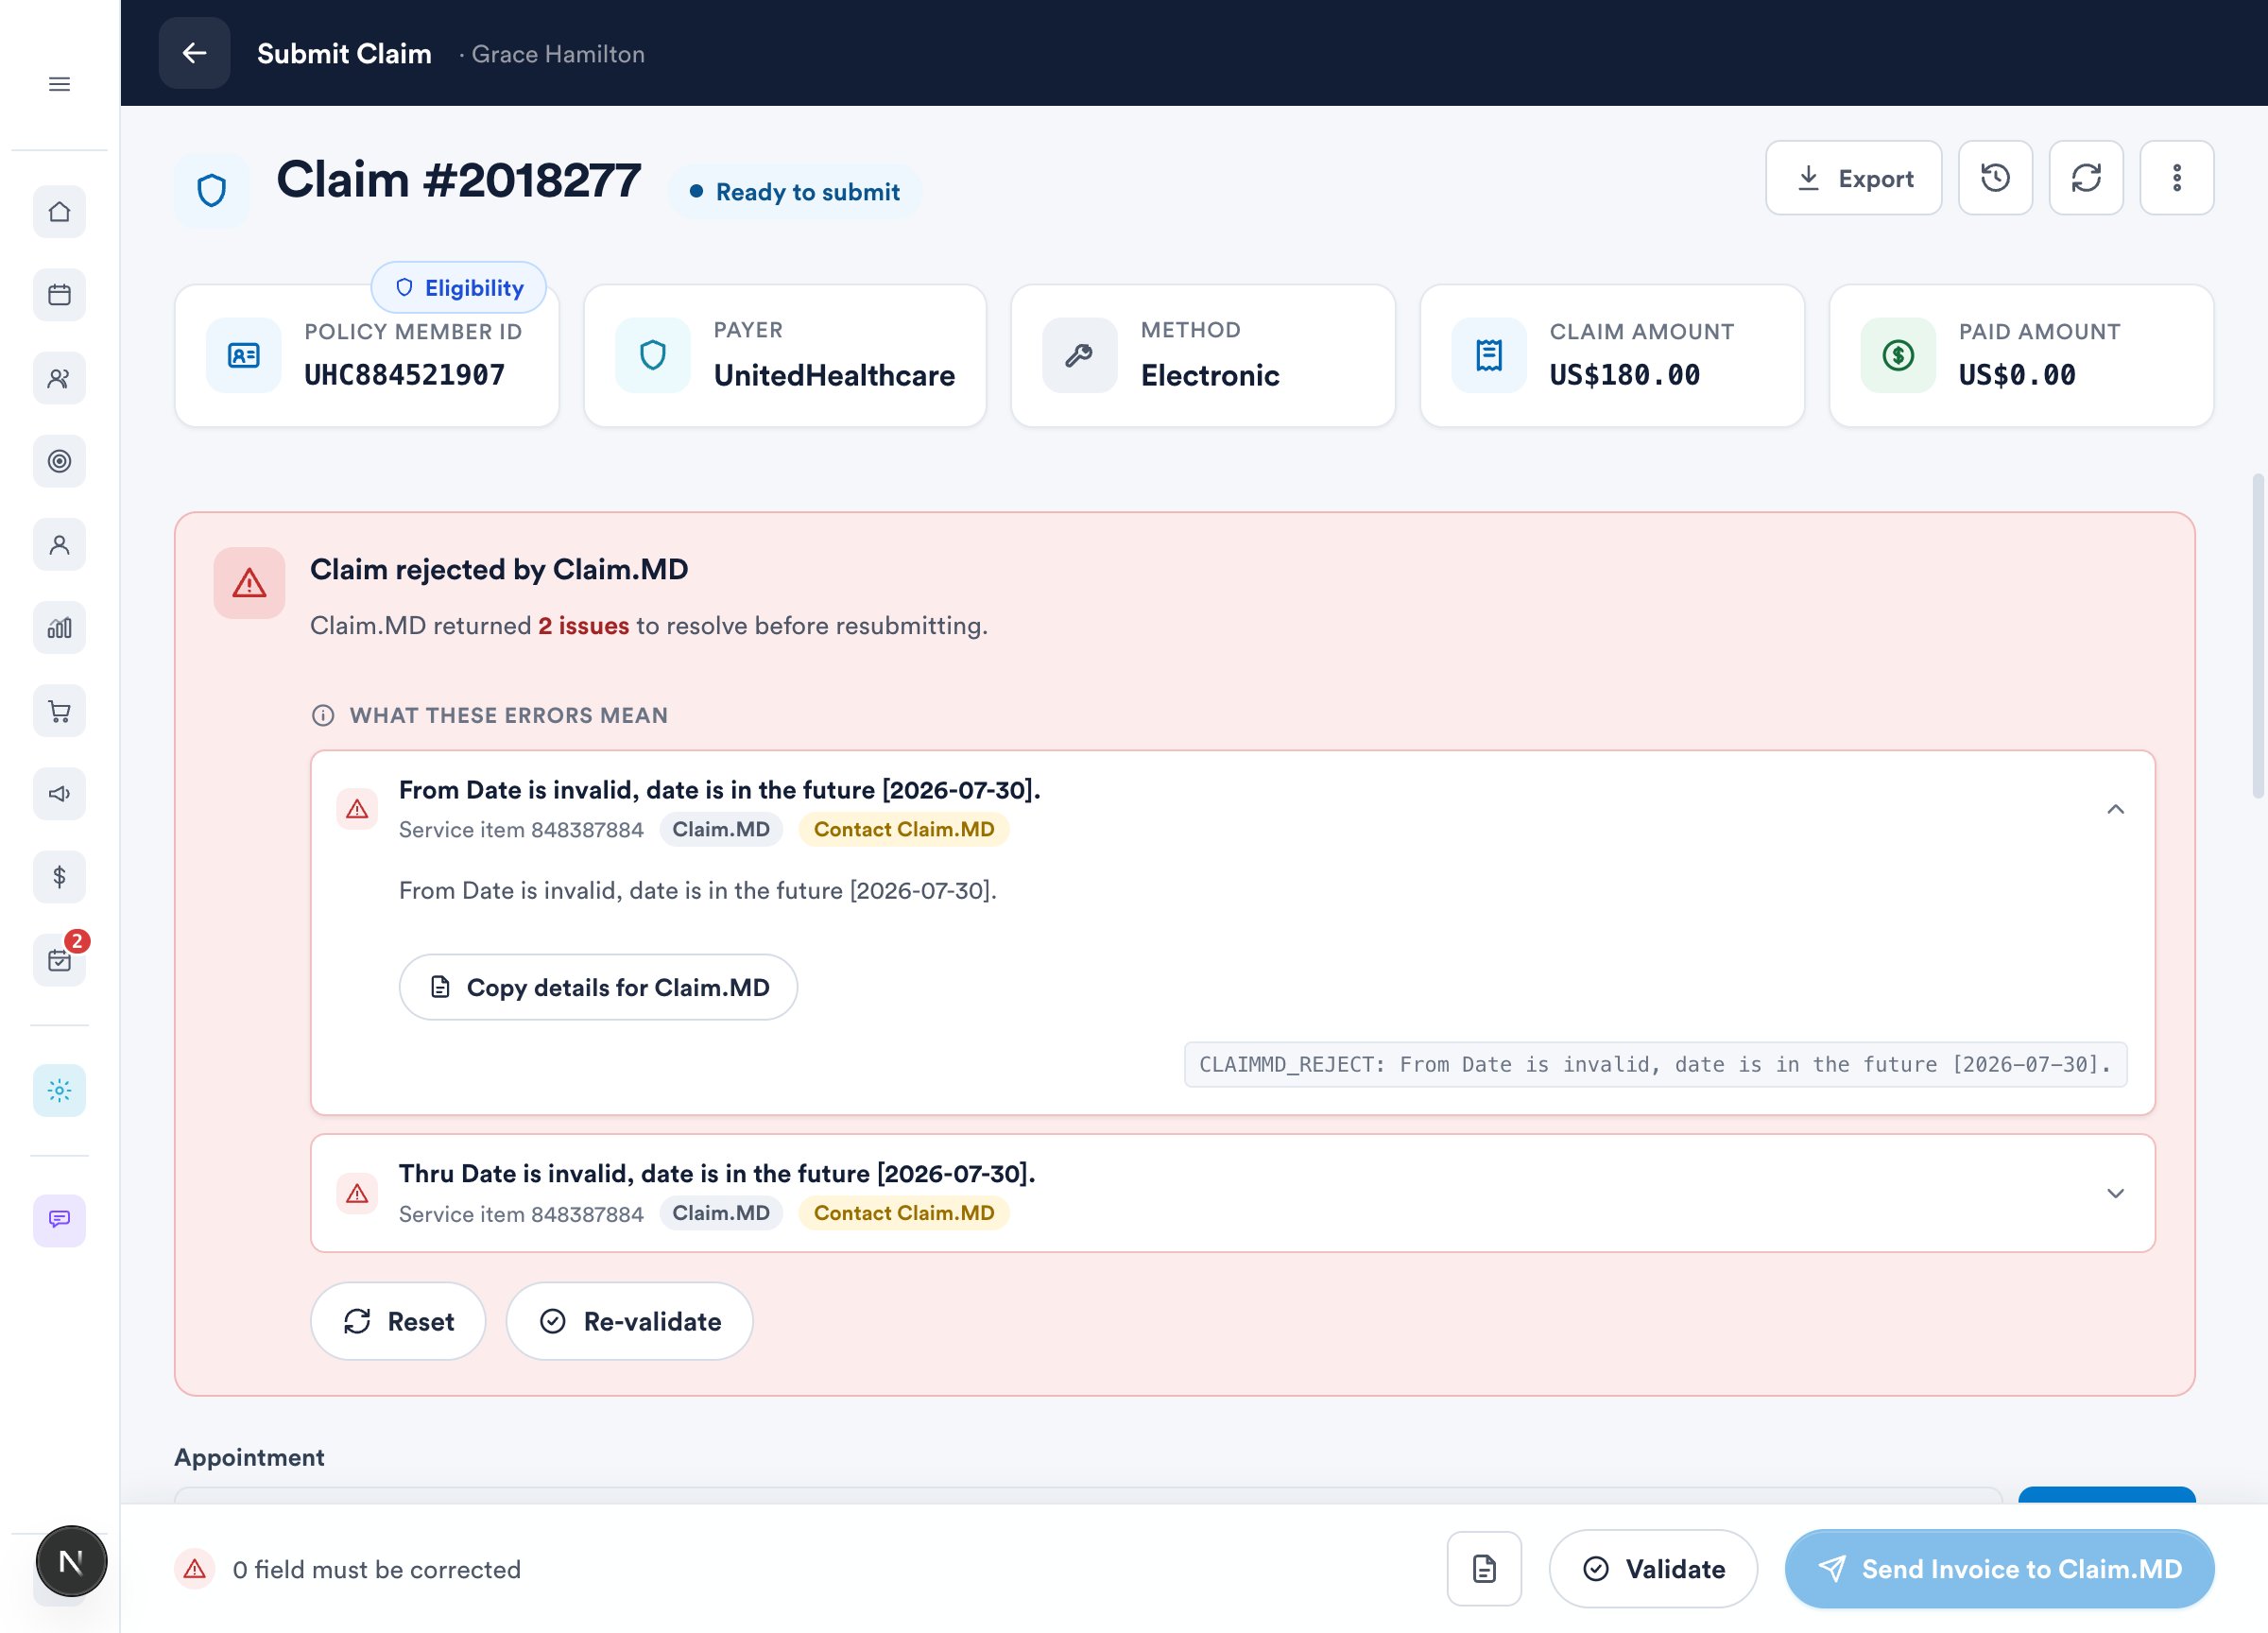
Task: Open the shopping cart sidebar icon
Action: pos(59,711)
